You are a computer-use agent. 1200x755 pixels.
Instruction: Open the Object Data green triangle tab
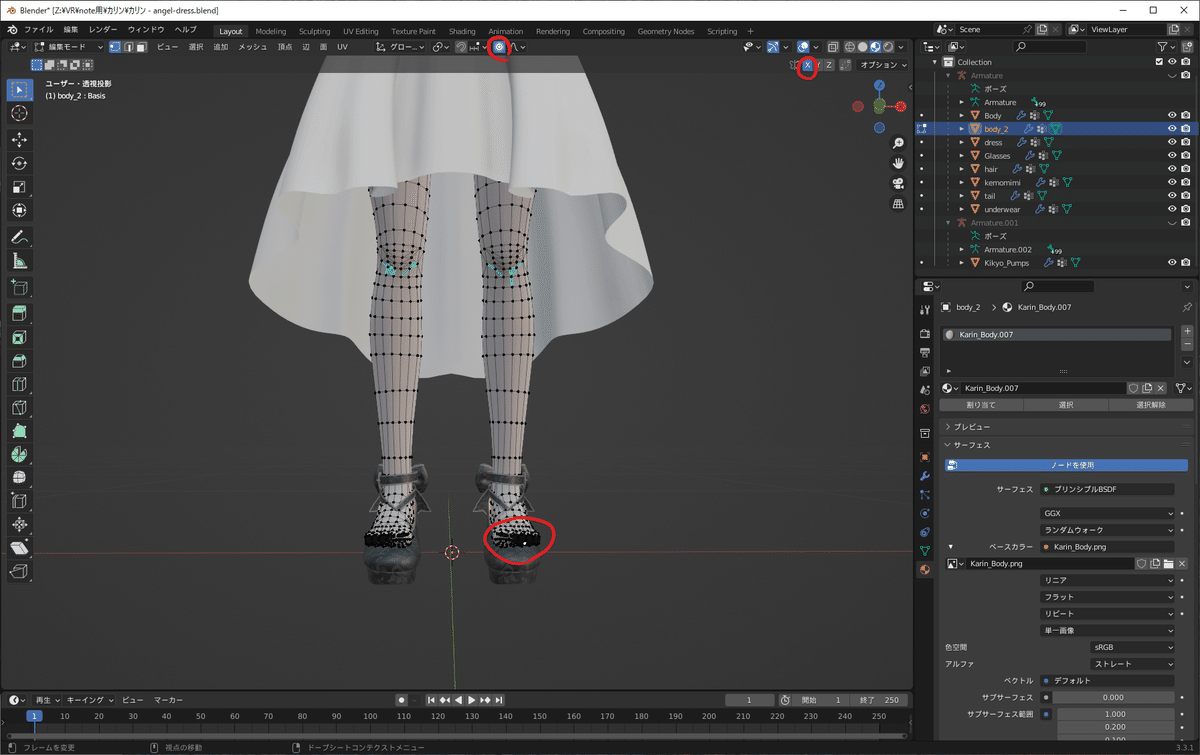(x=925, y=550)
